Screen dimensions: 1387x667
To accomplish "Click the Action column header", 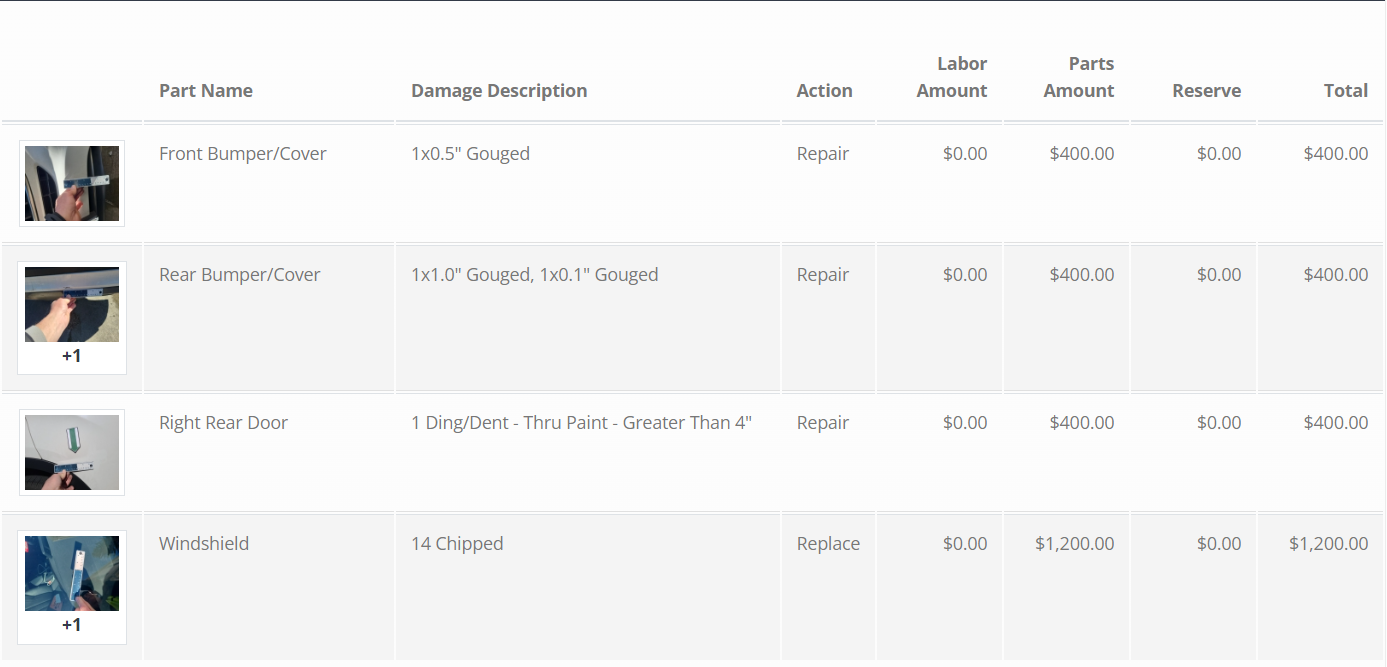I will (x=825, y=91).
